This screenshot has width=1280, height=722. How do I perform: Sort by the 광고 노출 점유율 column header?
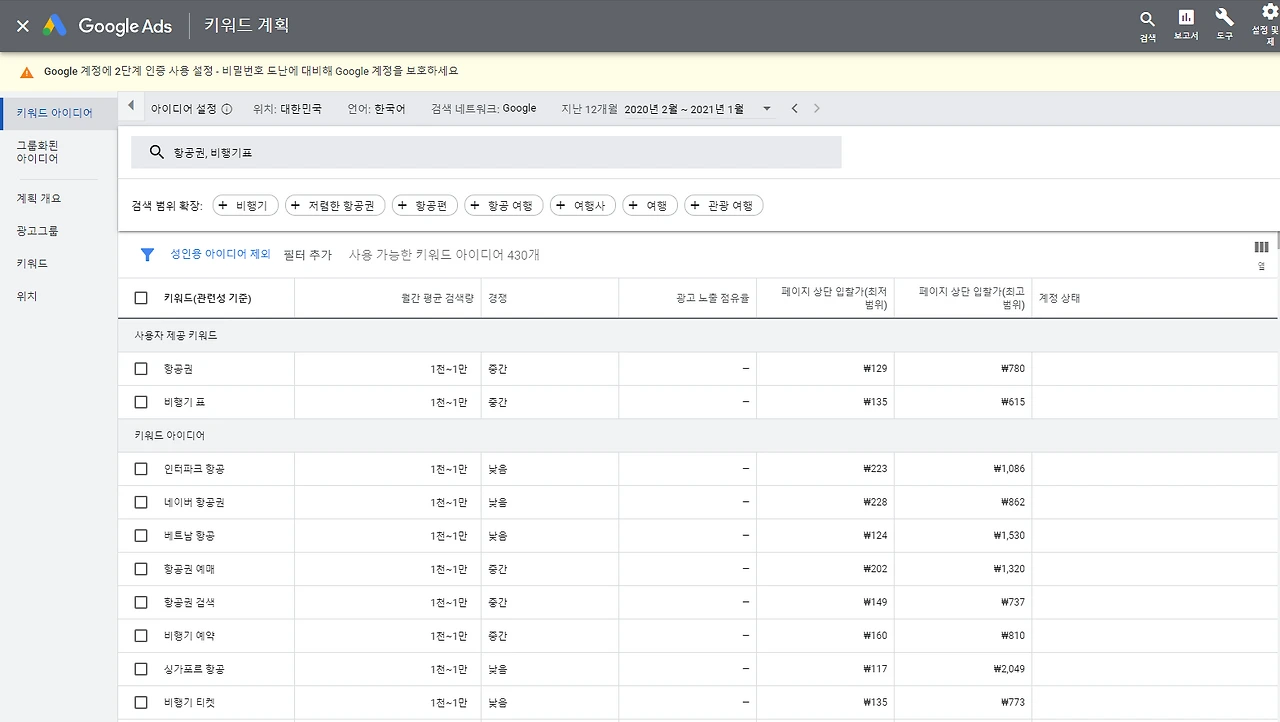click(713, 298)
